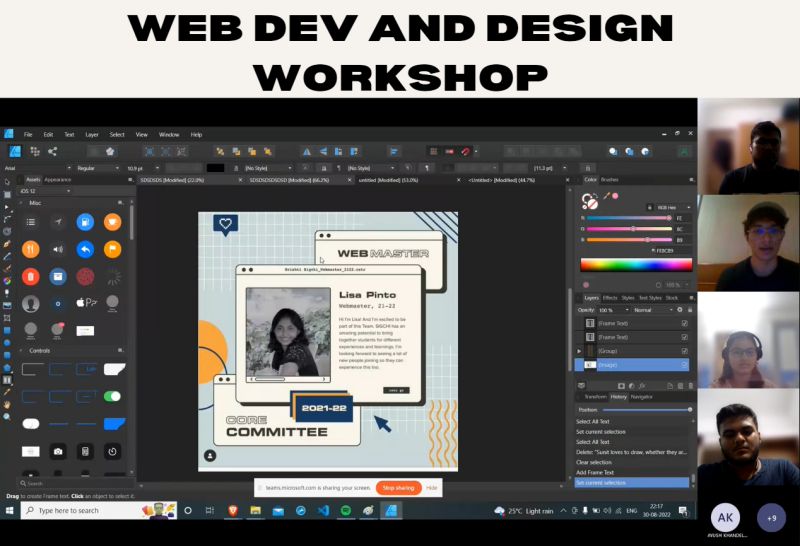
Task: Open the RGB Hex color model dropdown
Action: (x=672, y=207)
